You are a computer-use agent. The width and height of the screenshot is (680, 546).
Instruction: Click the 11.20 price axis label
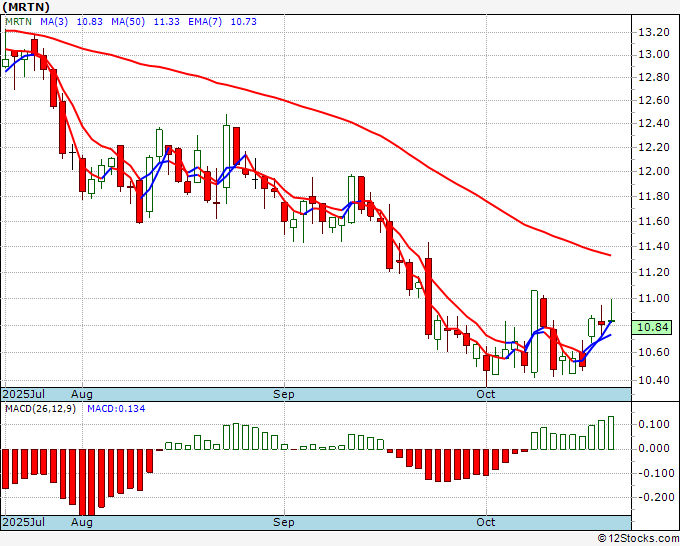pyautogui.click(x=654, y=272)
